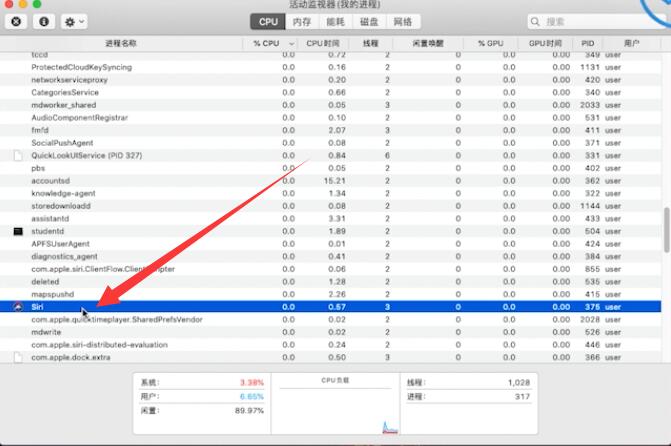671x446 pixels.
Task: Toggle sort direction arrow on % CPU
Action: pos(291,44)
